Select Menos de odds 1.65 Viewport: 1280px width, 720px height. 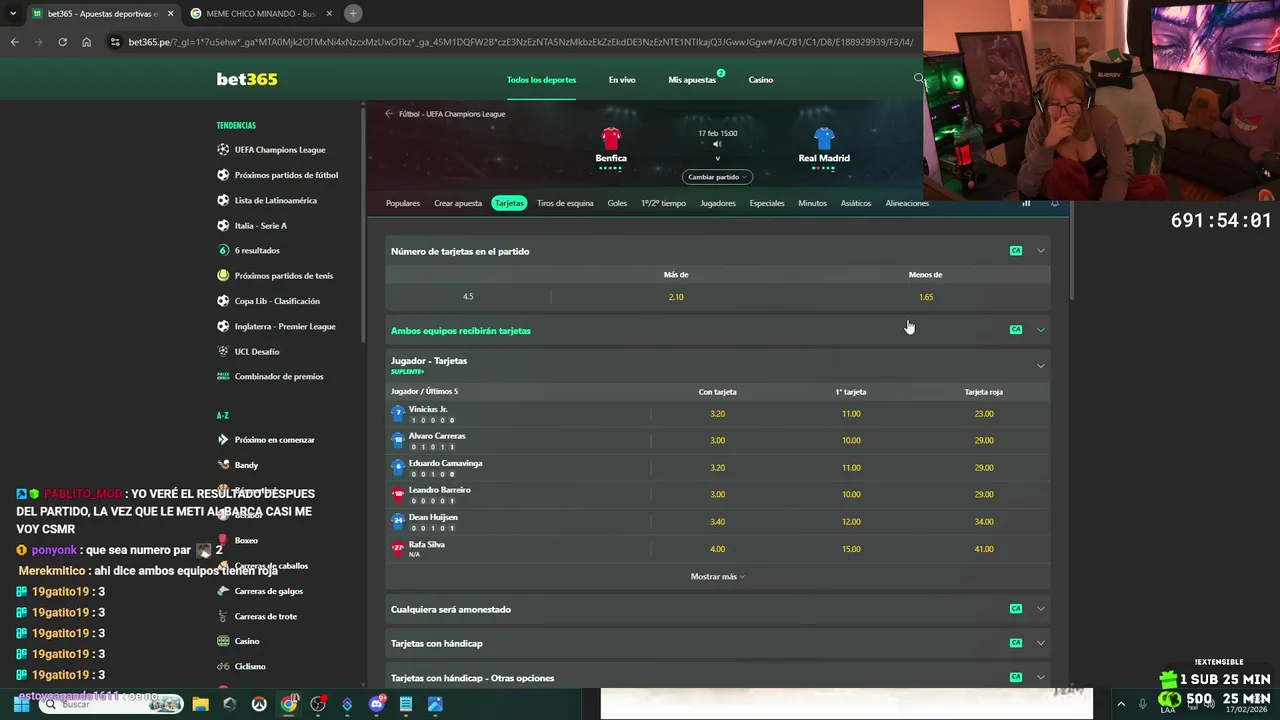coord(926,297)
